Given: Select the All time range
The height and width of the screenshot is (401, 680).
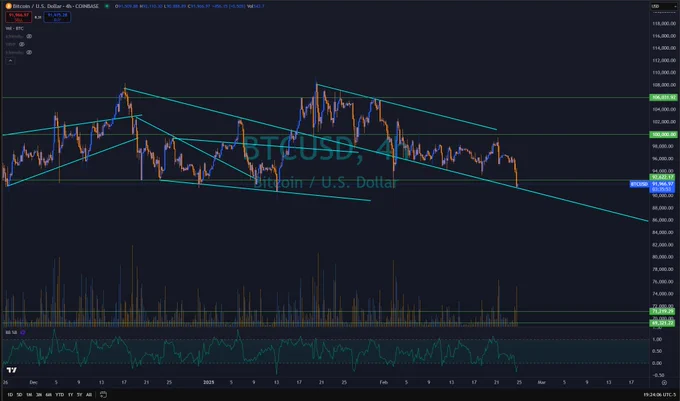Looking at the screenshot, I should (x=89, y=394).
